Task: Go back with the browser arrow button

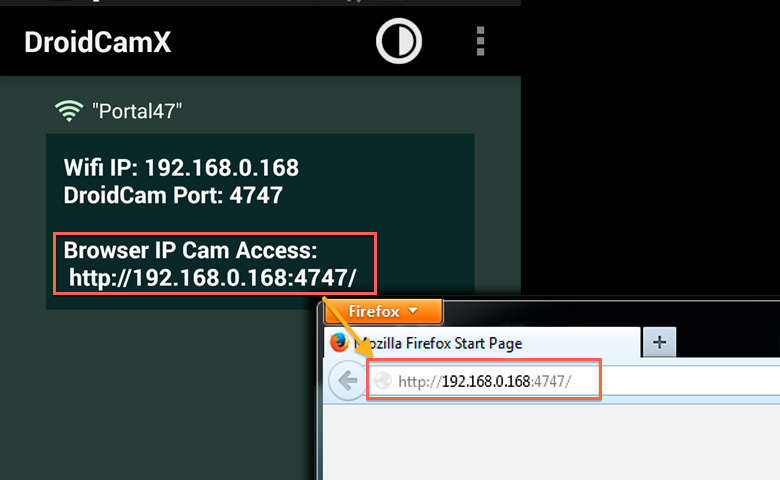Action: tap(347, 381)
